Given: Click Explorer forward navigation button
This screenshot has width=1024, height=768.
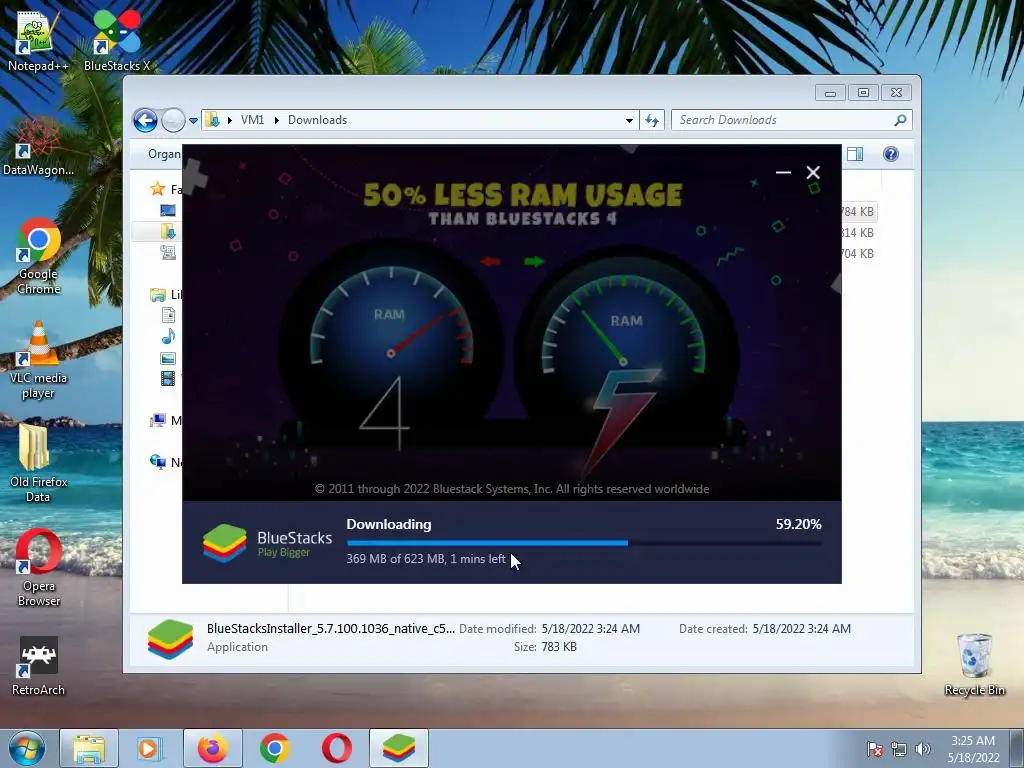Looking at the screenshot, I should click(x=173, y=120).
